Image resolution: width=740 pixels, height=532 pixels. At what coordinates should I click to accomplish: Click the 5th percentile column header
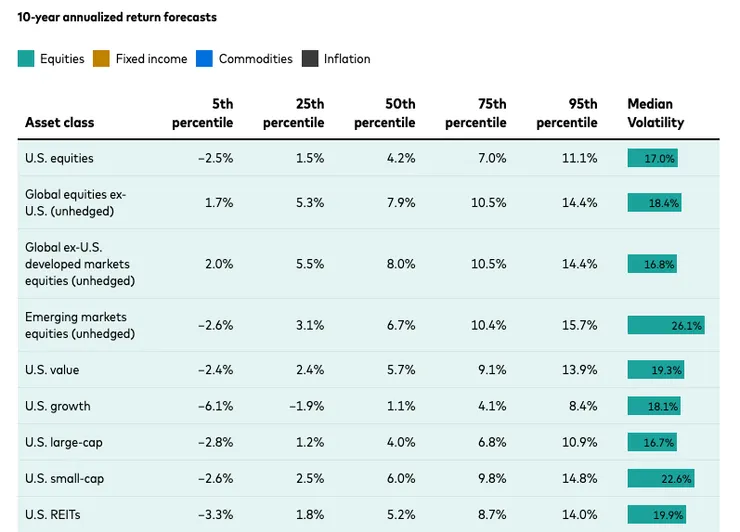(208, 113)
